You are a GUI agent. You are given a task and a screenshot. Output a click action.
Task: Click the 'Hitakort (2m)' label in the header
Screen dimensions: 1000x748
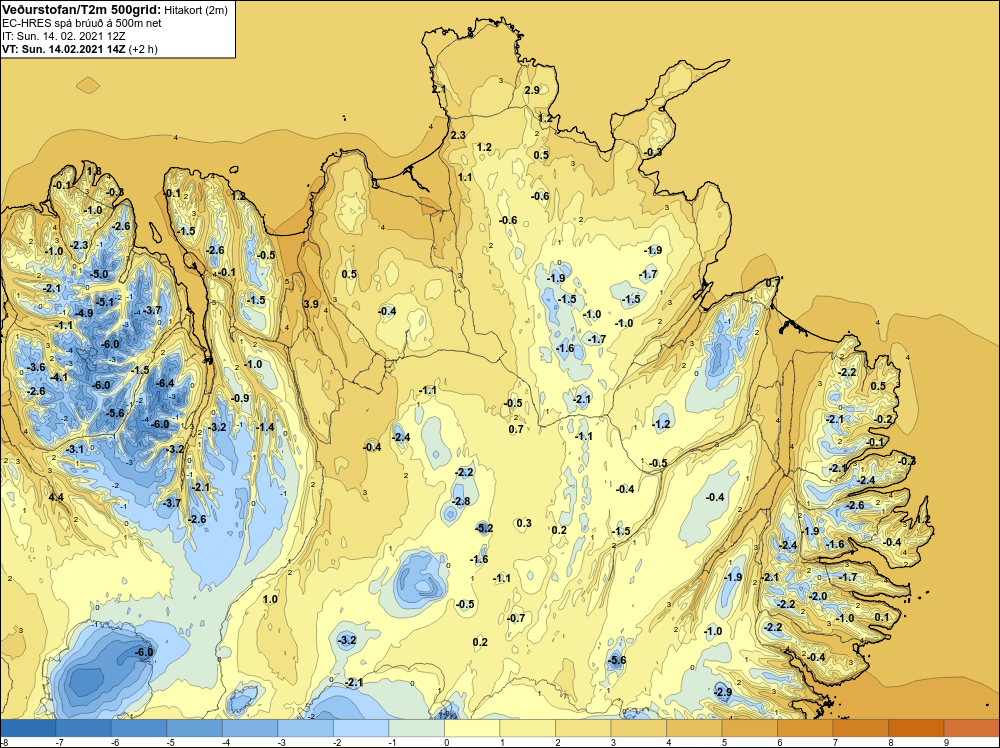(195, 10)
